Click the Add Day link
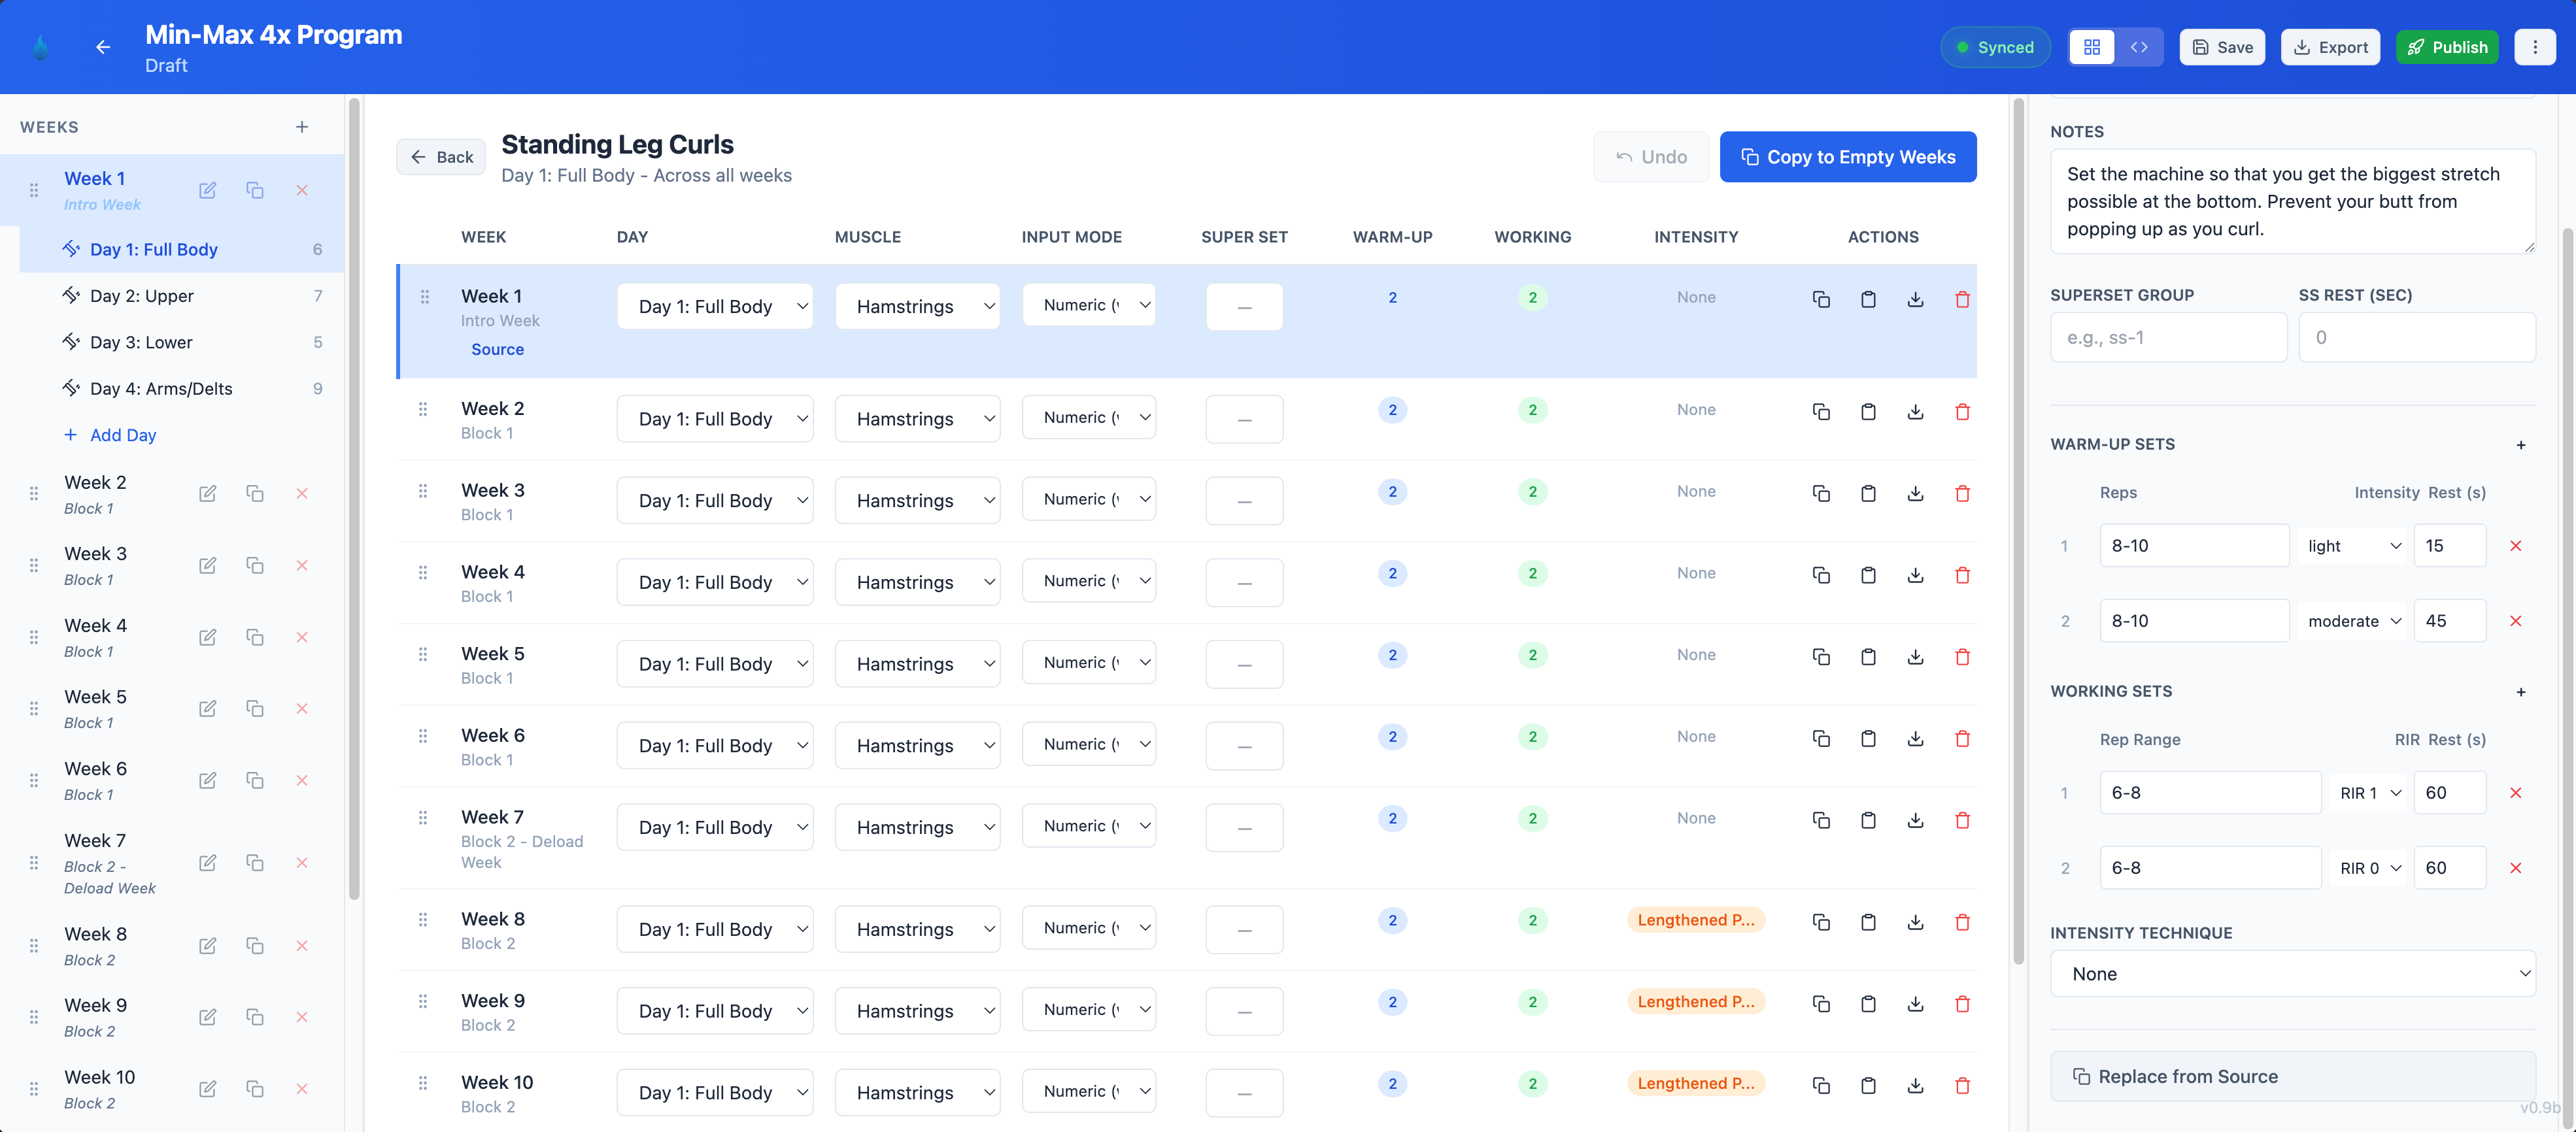This screenshot has height=1132, width=2576. pyautogui.click(x=122, y=435)
